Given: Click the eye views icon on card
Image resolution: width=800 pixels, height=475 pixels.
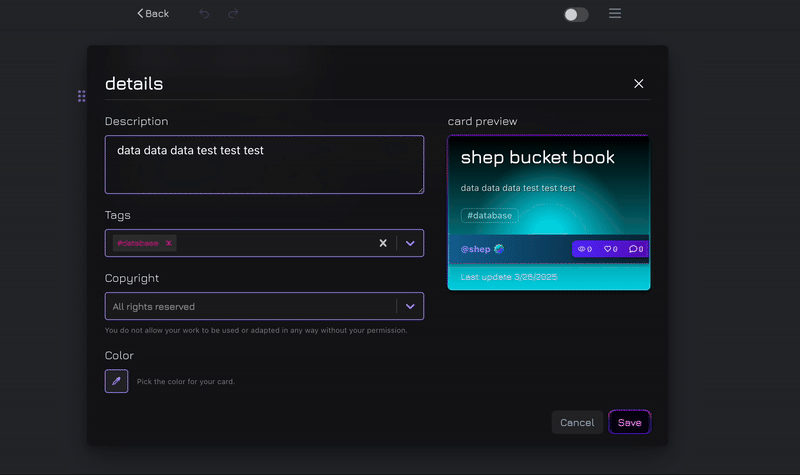Looking at the screenshot, I should tap(582, 249).
